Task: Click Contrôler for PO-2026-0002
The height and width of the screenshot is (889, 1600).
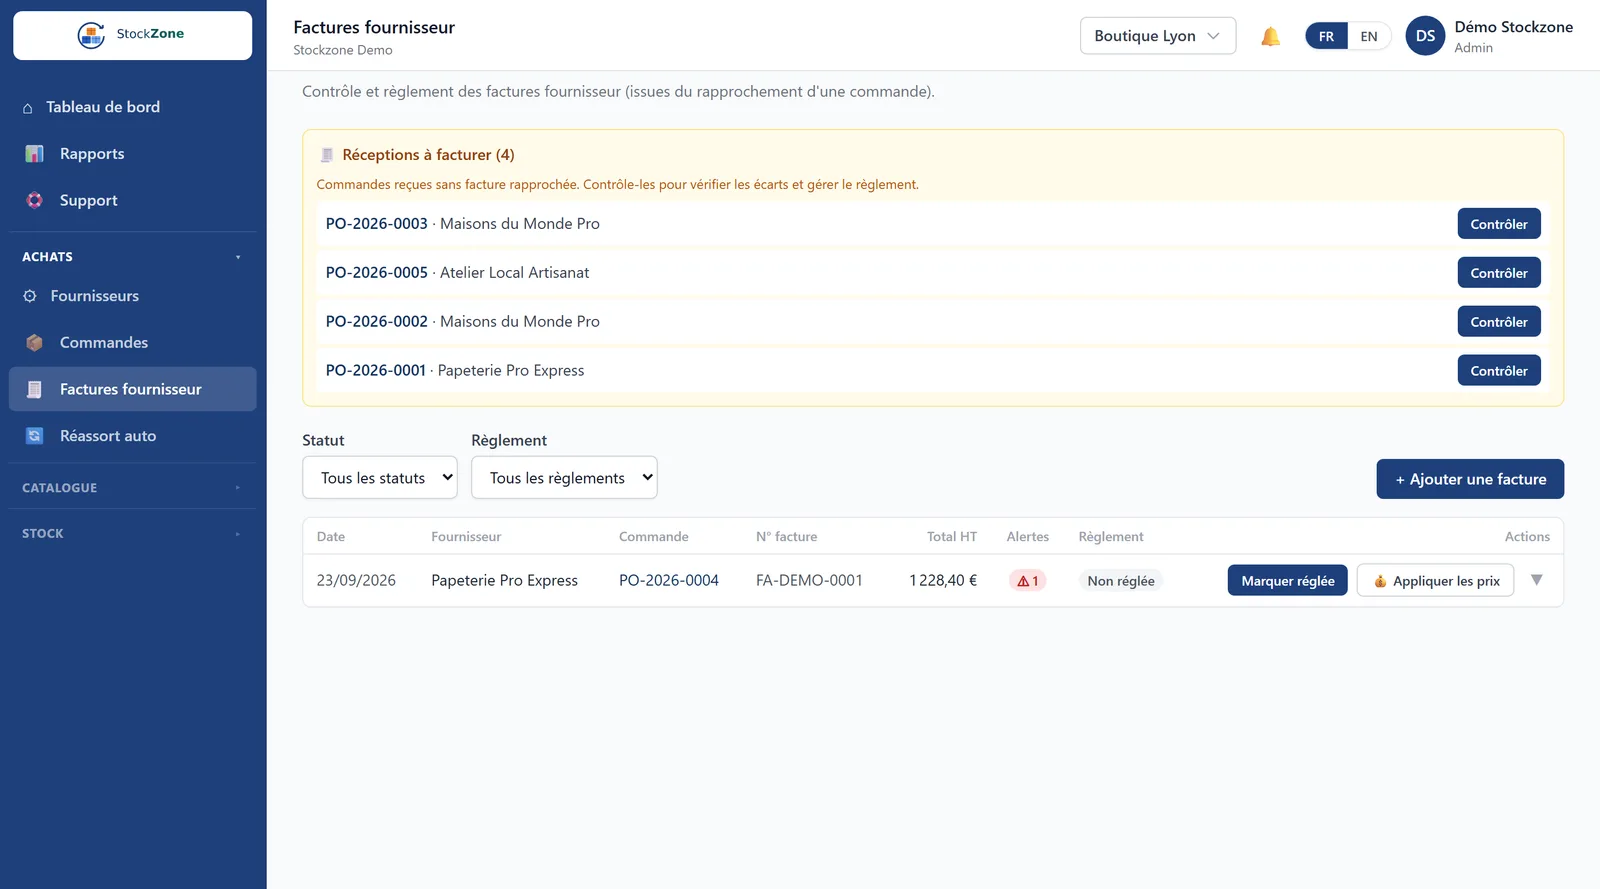Action: pyautogui.click(x=1498, y=322)
